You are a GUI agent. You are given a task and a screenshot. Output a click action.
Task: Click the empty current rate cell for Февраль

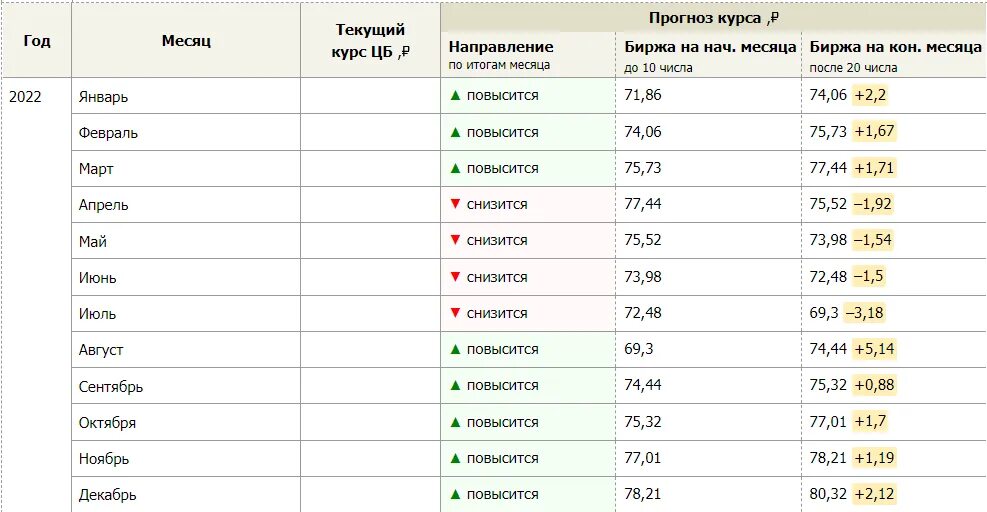370,132
